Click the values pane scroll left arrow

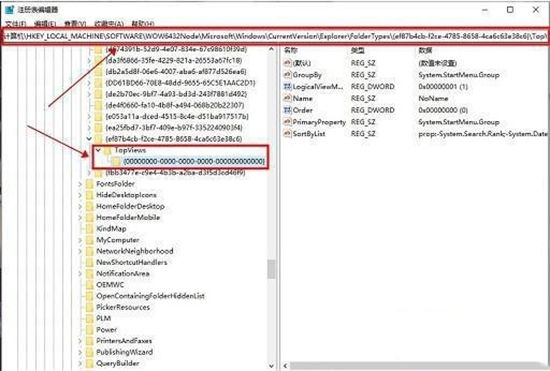pos(286,366)
